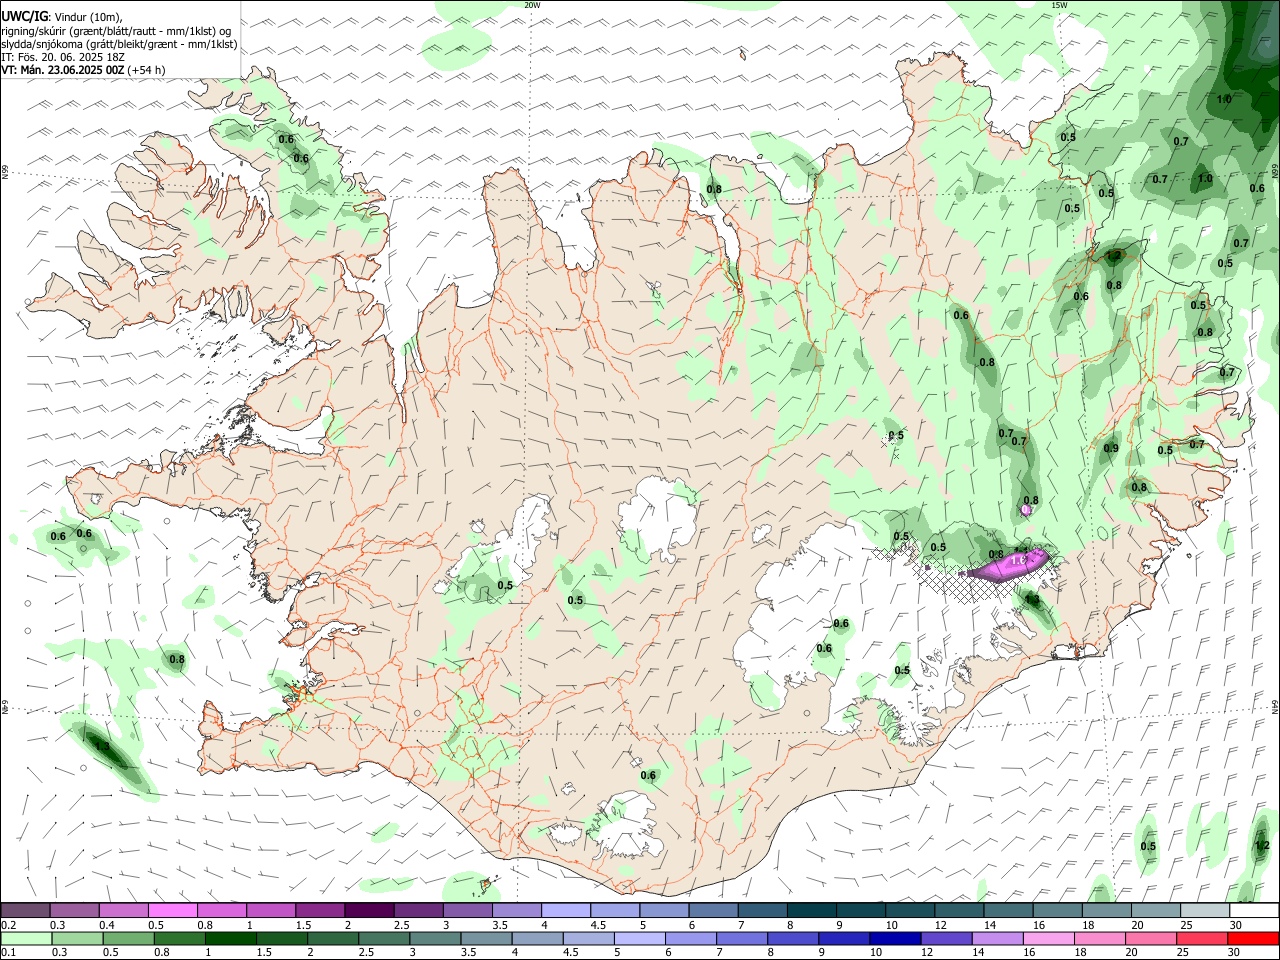Click the 'VT: Mán. 23.06.2025 00Z (+54 h)' line
This screenshot has width=1280, height=960.
pyautogui.click(x=84, y=70)
